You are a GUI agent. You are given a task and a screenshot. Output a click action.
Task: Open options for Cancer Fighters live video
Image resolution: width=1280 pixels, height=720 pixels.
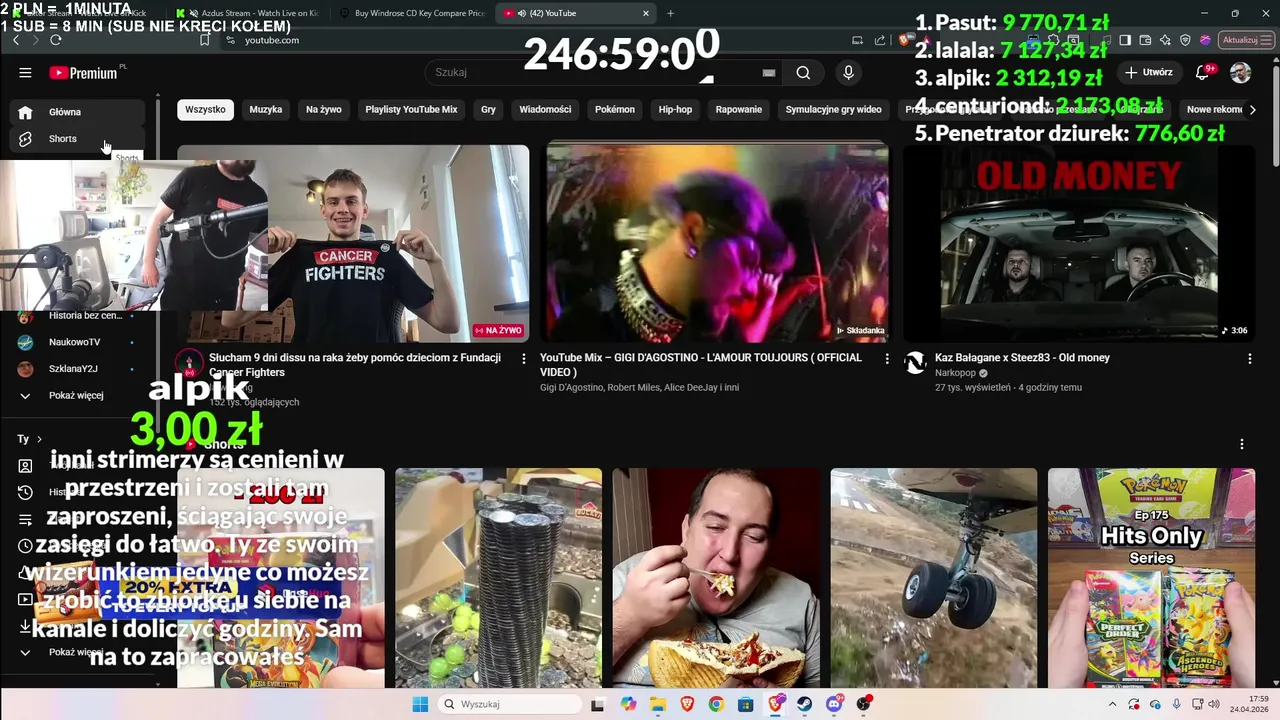(523, 358)
